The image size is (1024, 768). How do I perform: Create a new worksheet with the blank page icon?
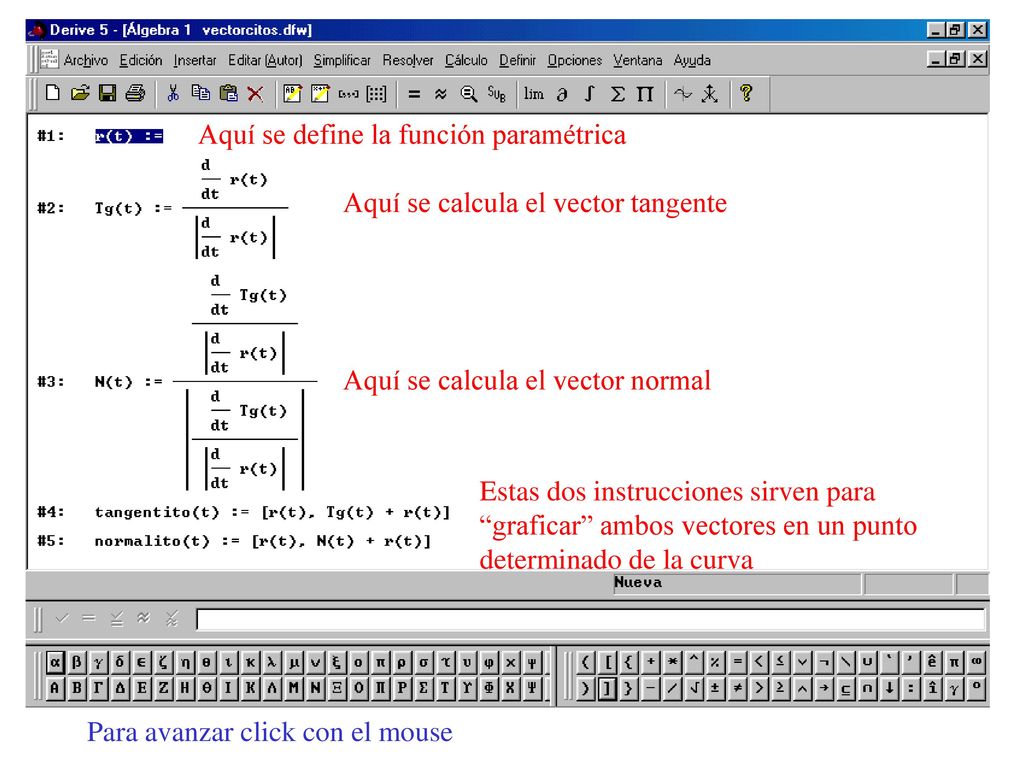(53, 93)
